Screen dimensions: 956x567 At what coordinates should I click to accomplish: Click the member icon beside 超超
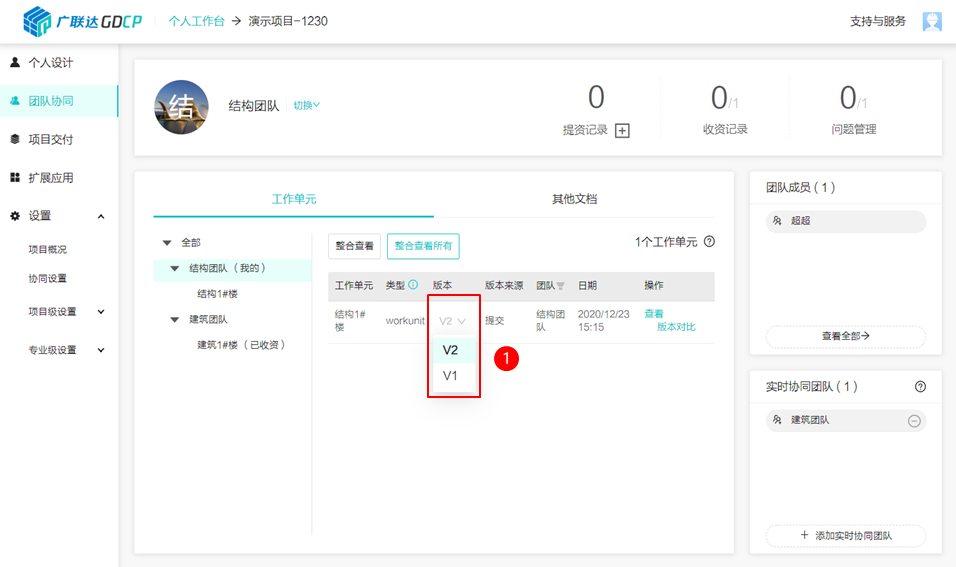[x=777, y=221]
